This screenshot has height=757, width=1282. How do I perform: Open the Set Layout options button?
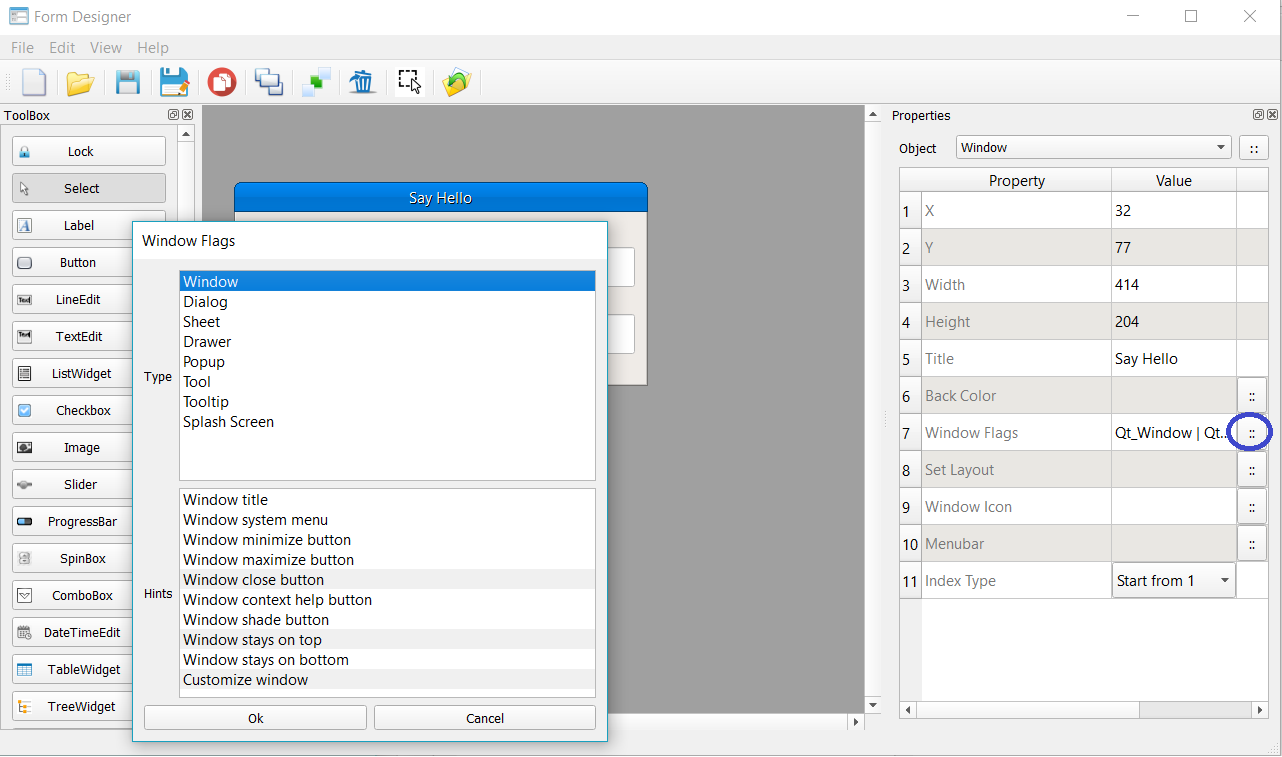[1251, 470]
